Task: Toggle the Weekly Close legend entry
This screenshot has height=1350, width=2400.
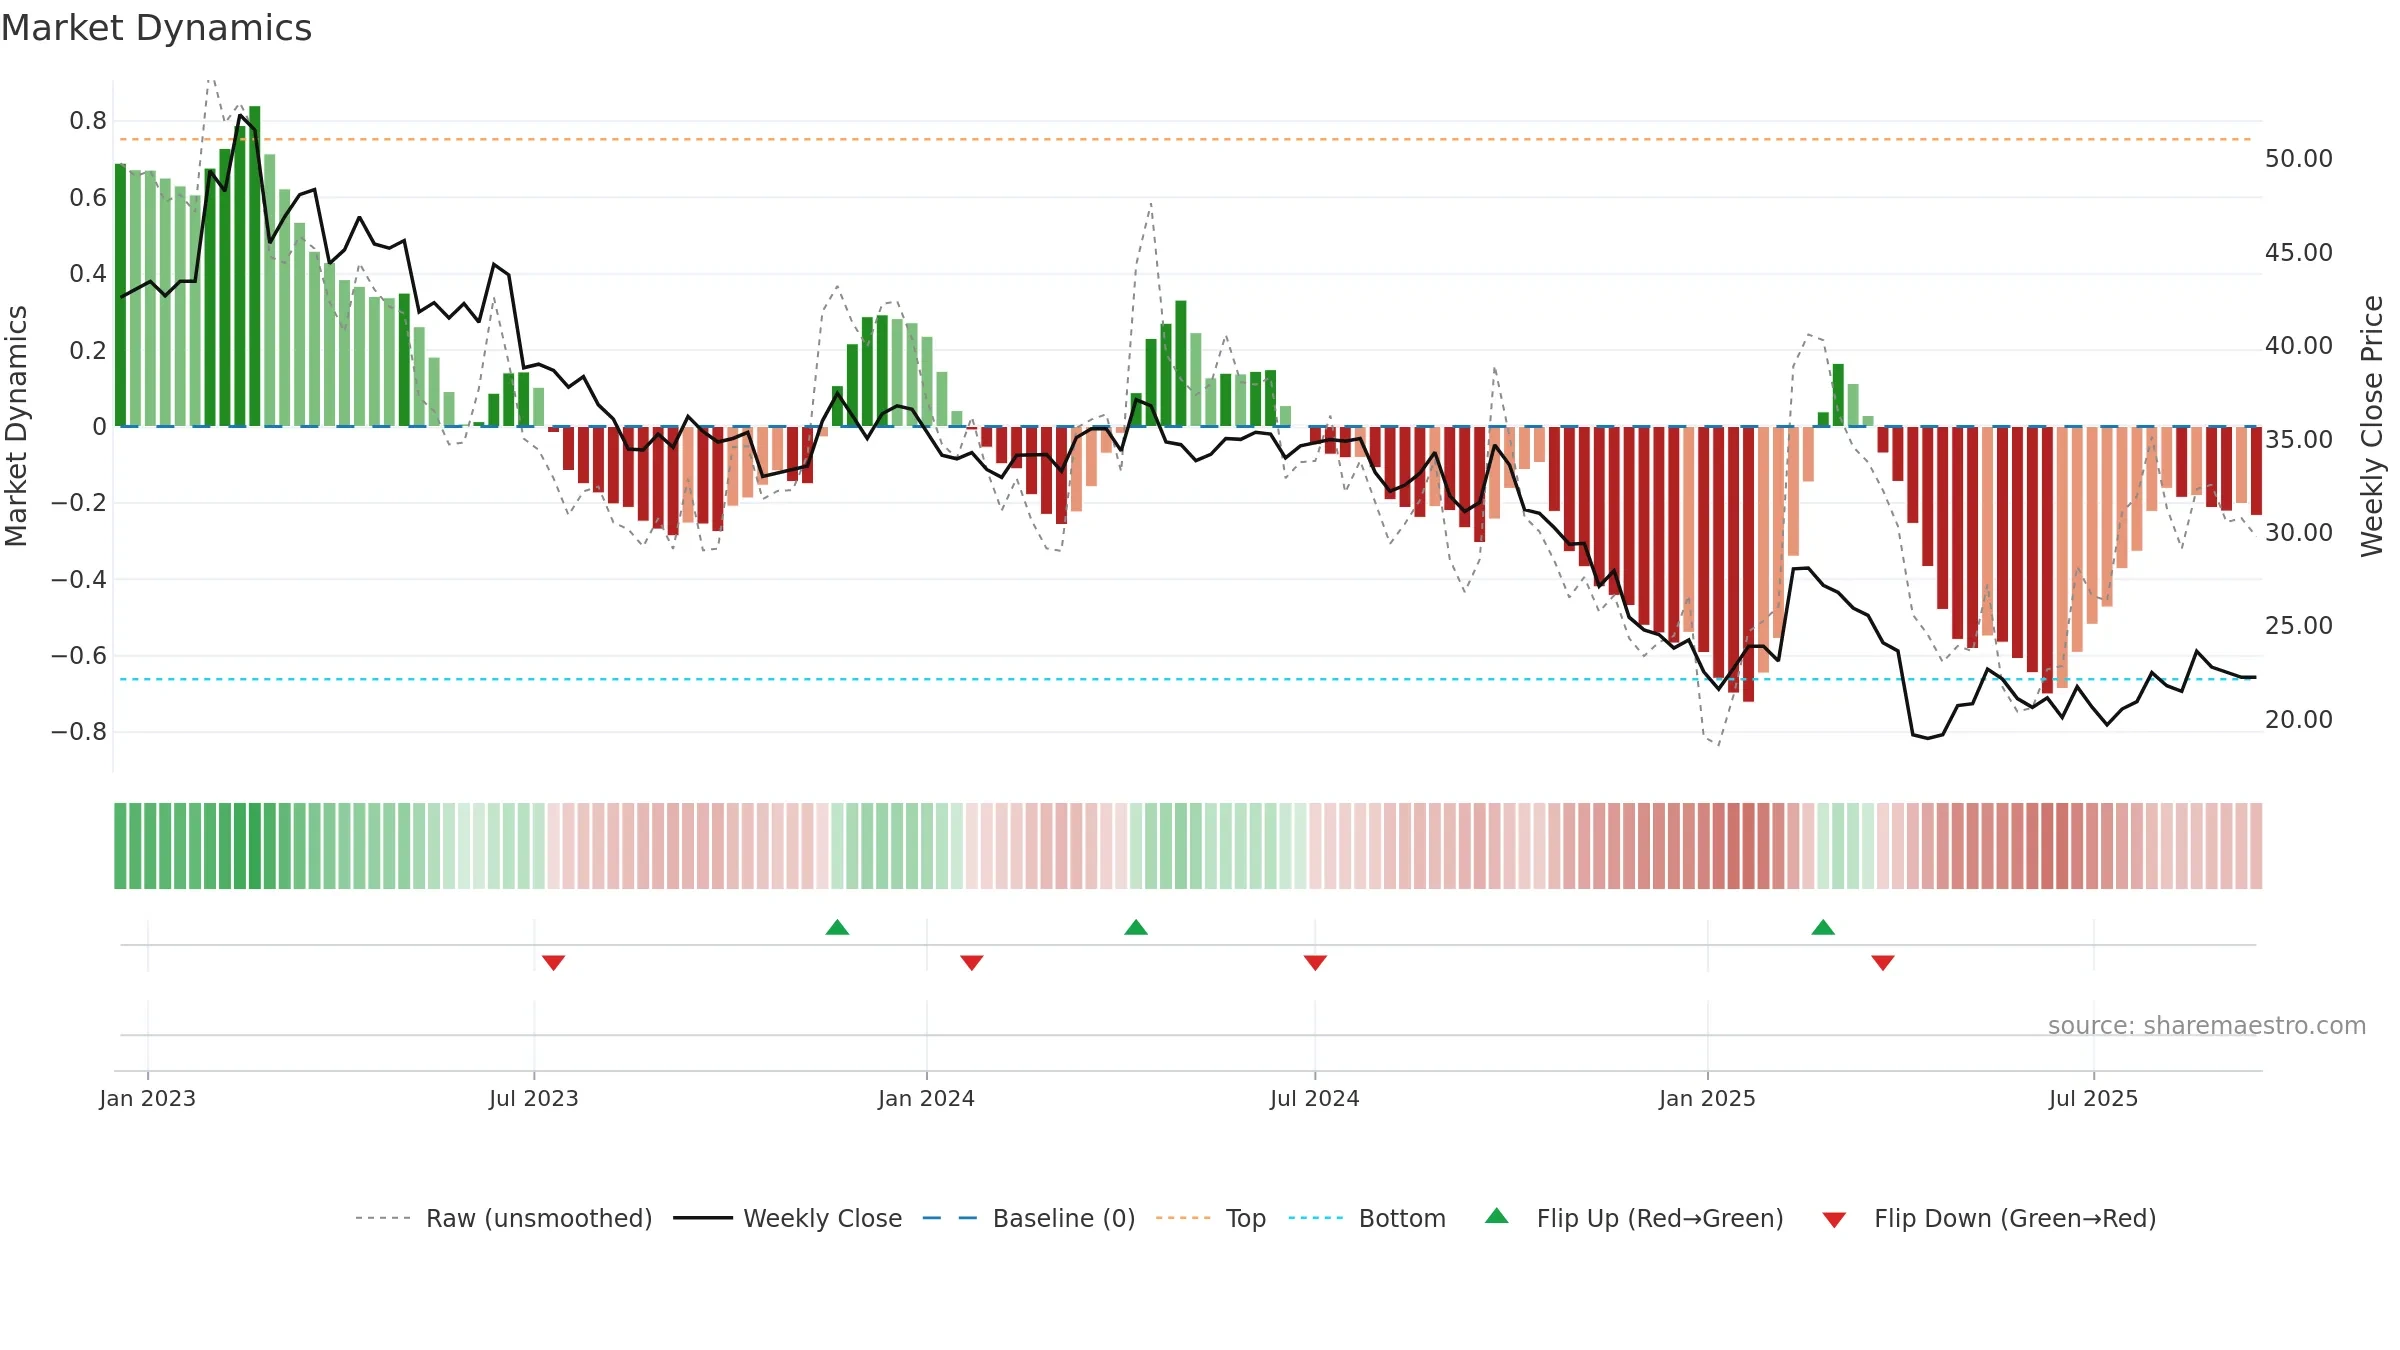Action: 788,1218
